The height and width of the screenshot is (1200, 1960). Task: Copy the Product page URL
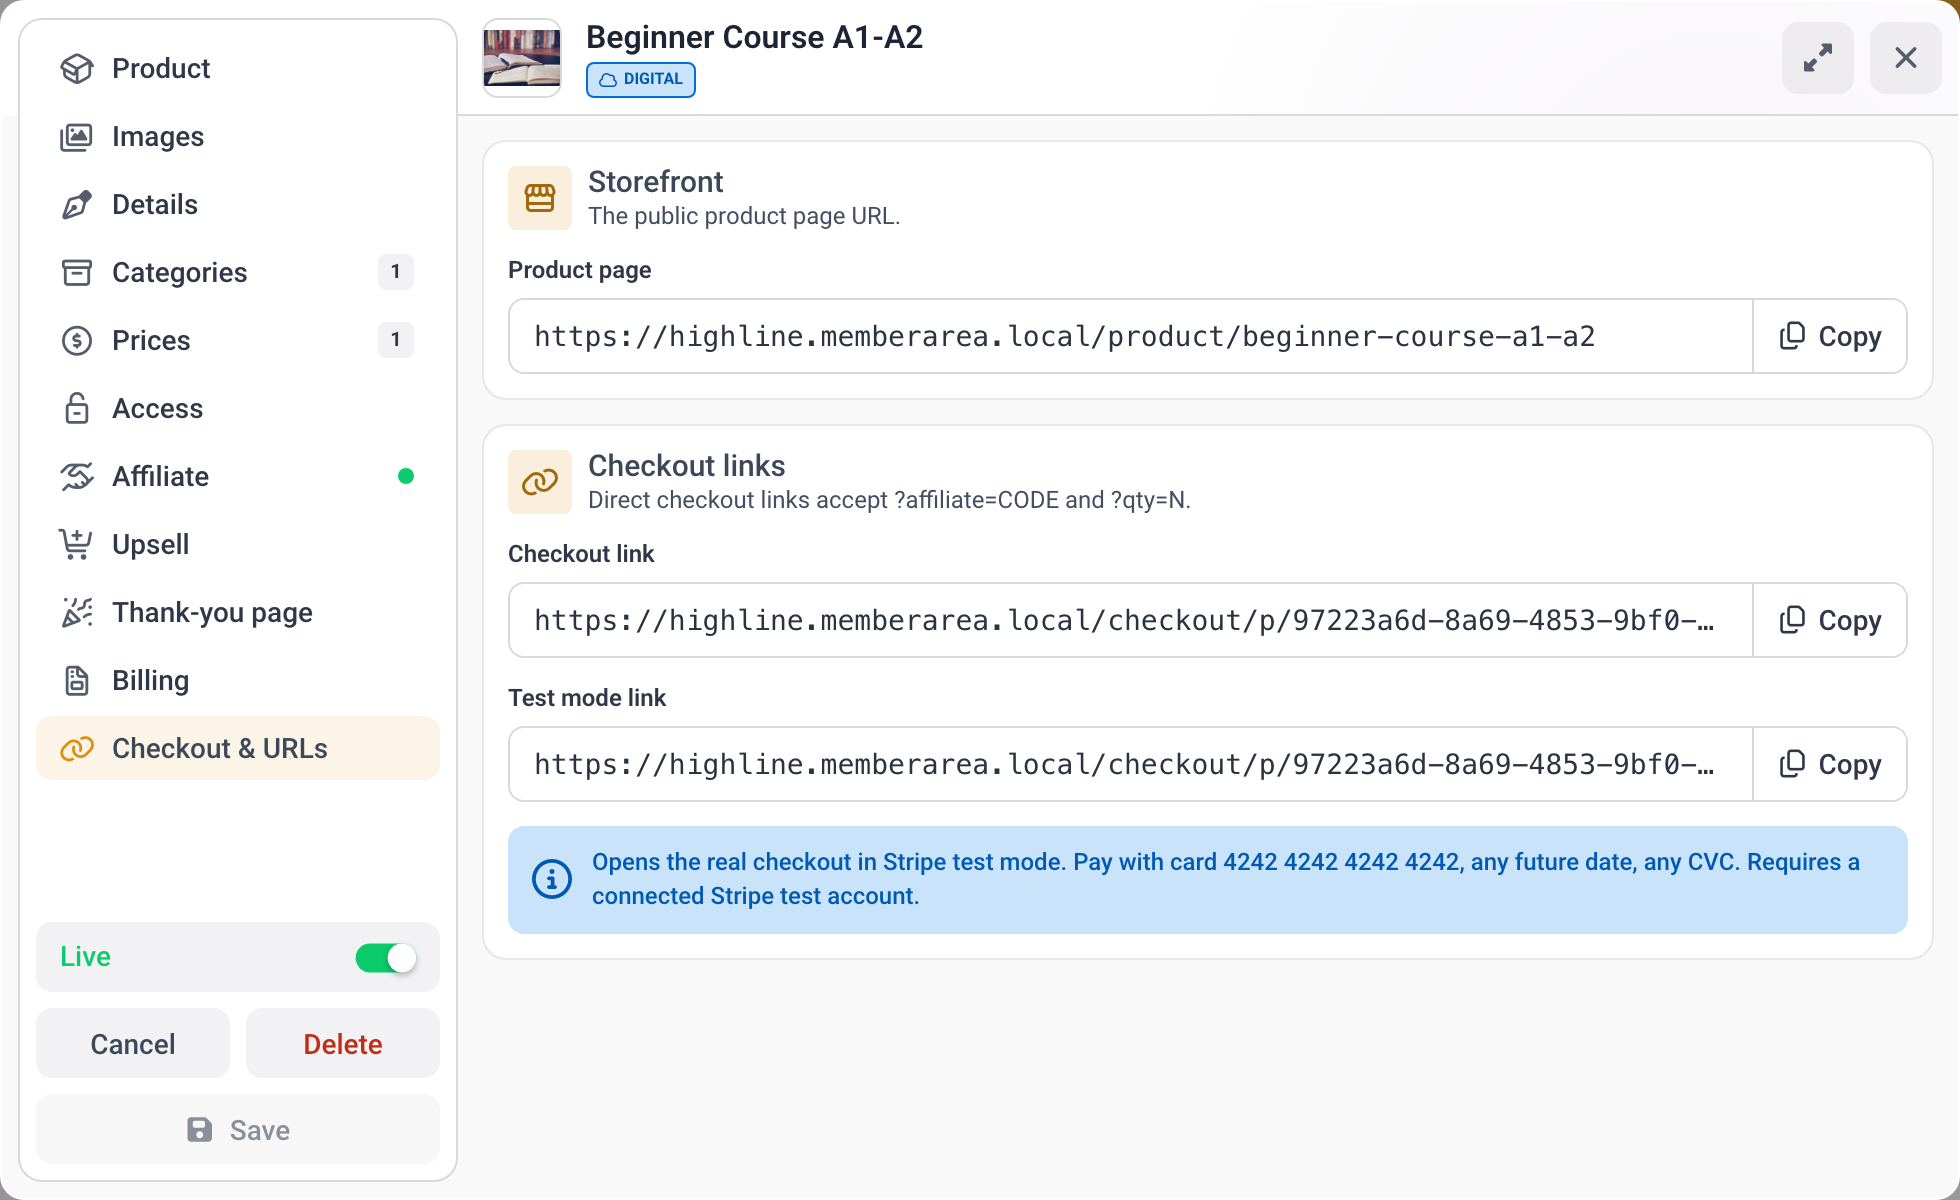pos(1830,336)
